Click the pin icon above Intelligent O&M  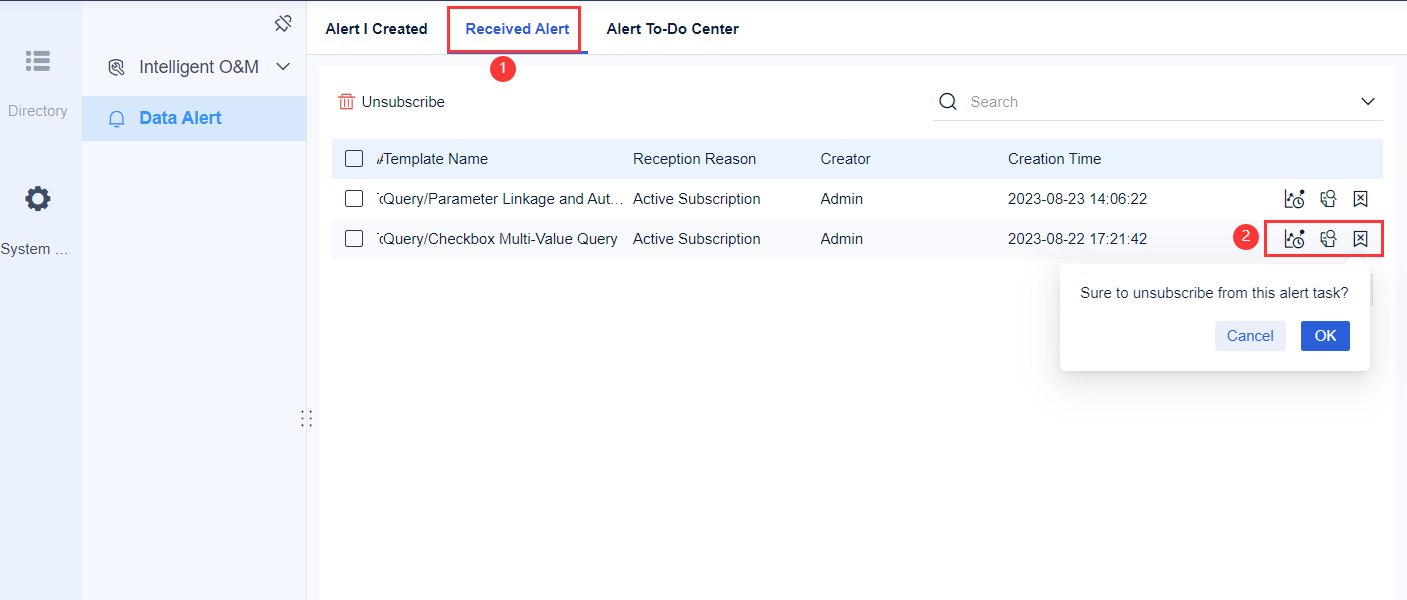pyautogui.click(x=283, y=22)
